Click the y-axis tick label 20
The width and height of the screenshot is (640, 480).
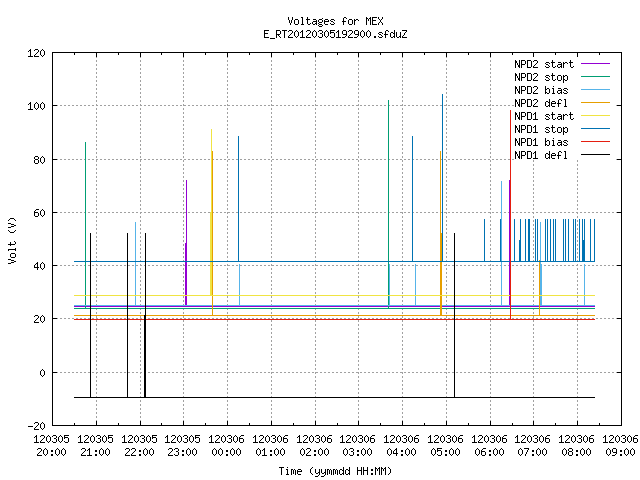(x=39, y=319)
